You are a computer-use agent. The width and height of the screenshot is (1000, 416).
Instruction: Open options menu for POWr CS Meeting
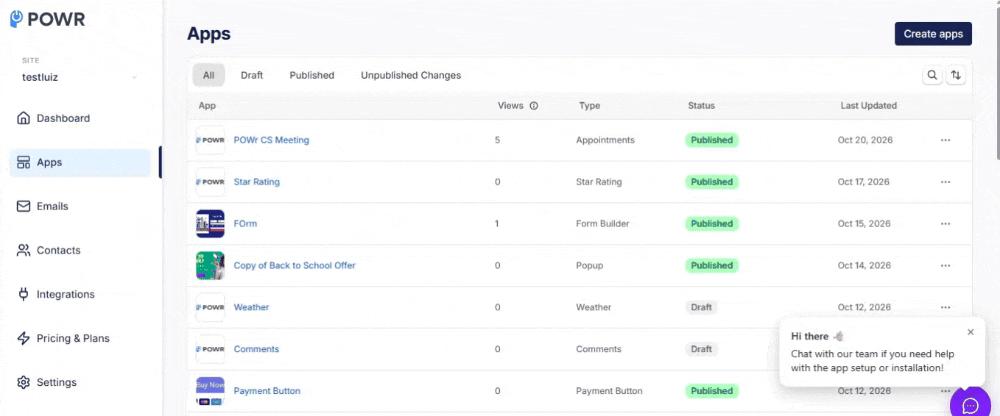coord(945,140)
